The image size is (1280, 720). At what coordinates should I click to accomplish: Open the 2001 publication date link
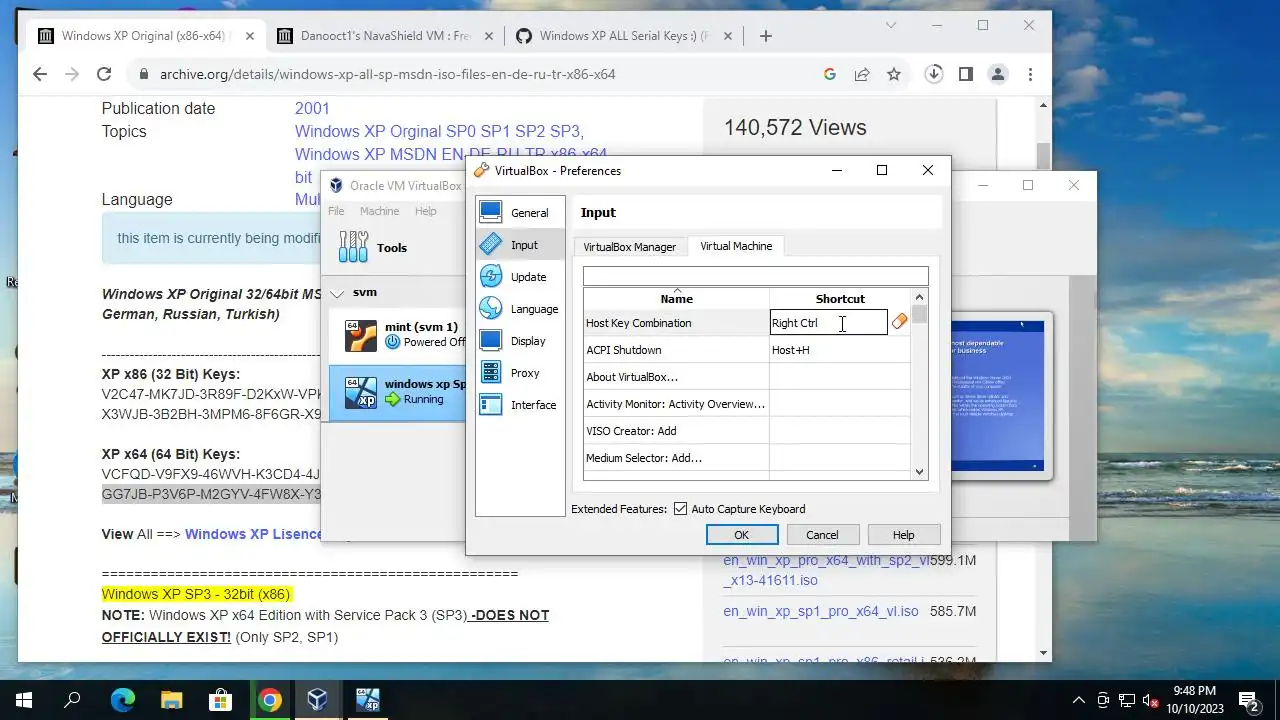312,108
